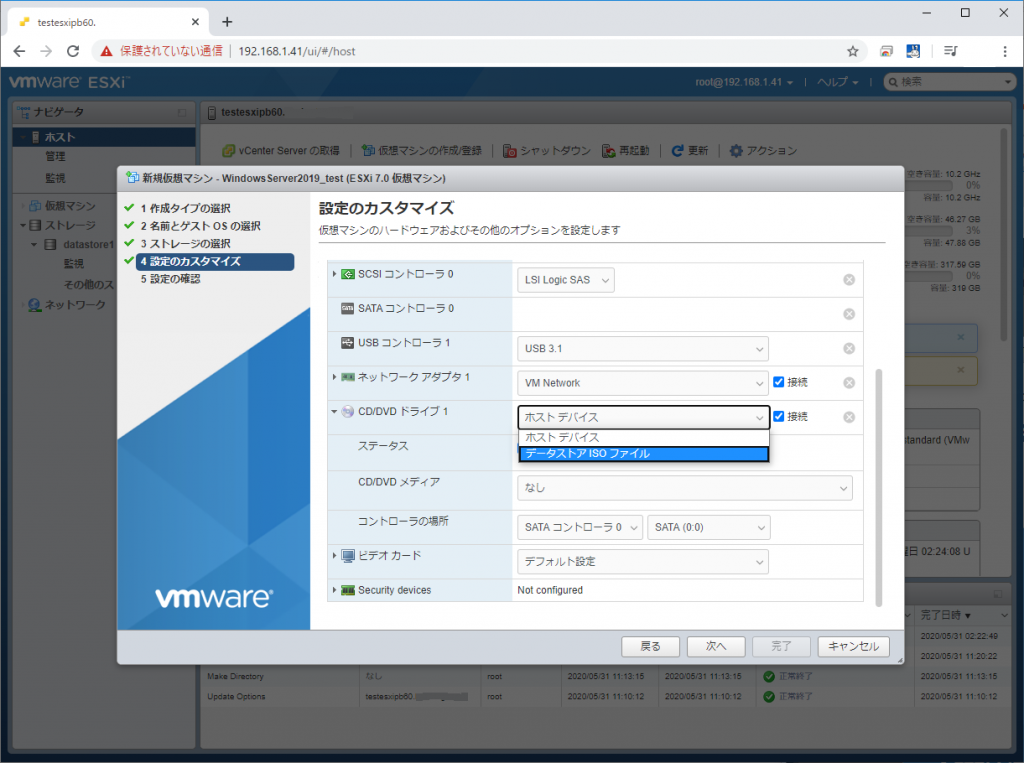This screenshot has width=1024, height=763.
Task: Remove USB コントローラ 1 with its X icon
Action: tap(848, 348)
